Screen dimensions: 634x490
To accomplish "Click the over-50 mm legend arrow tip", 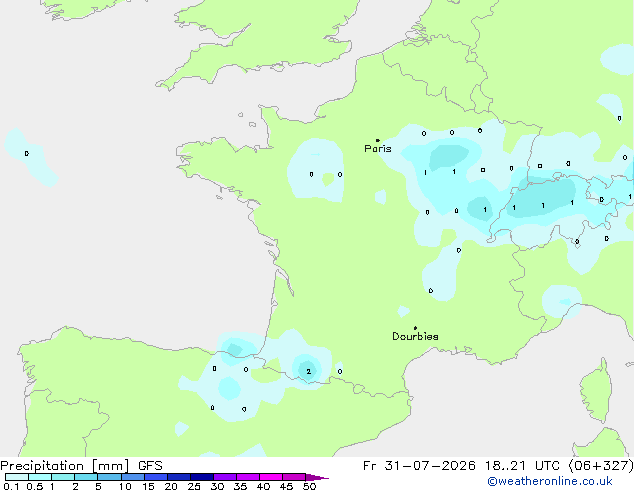I will click(x=317, y=477).
